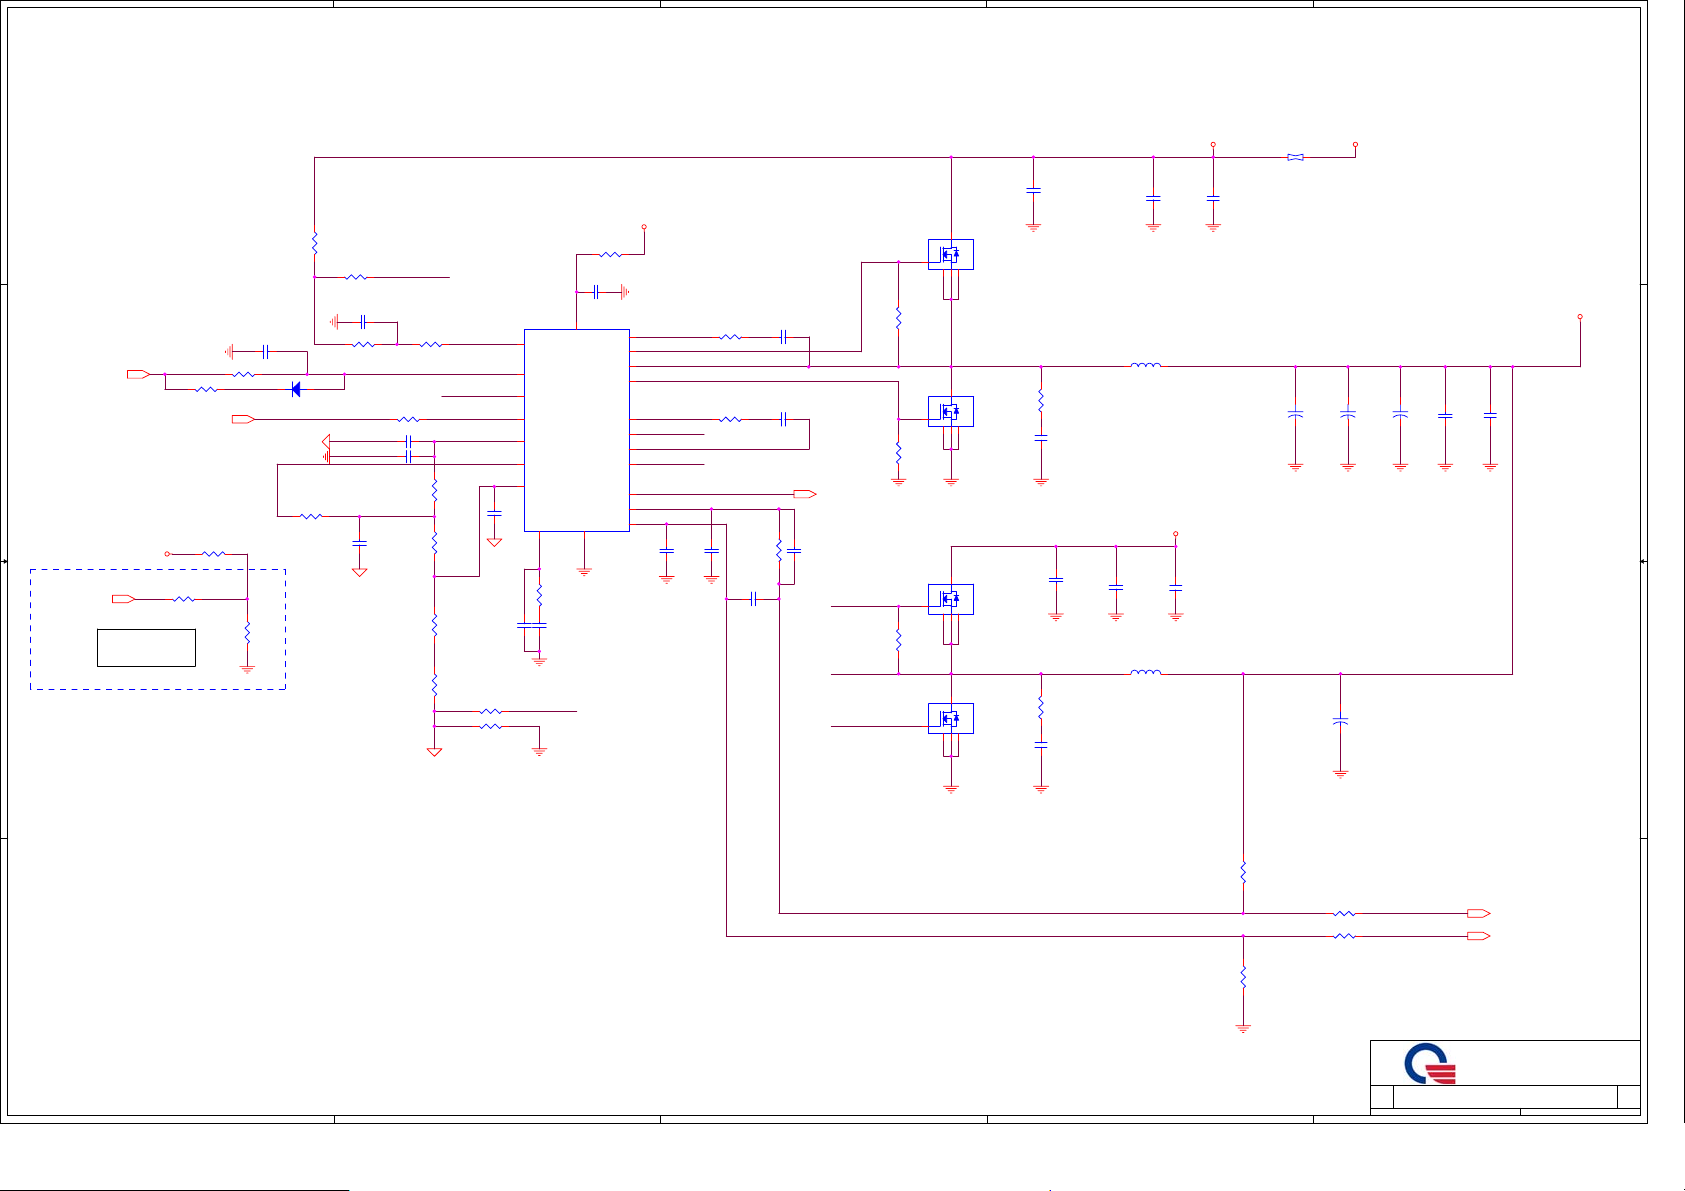Screen dimensions: 1685x1191
Task: Select the bottommost MOSFET symbol
Action: 951,718
